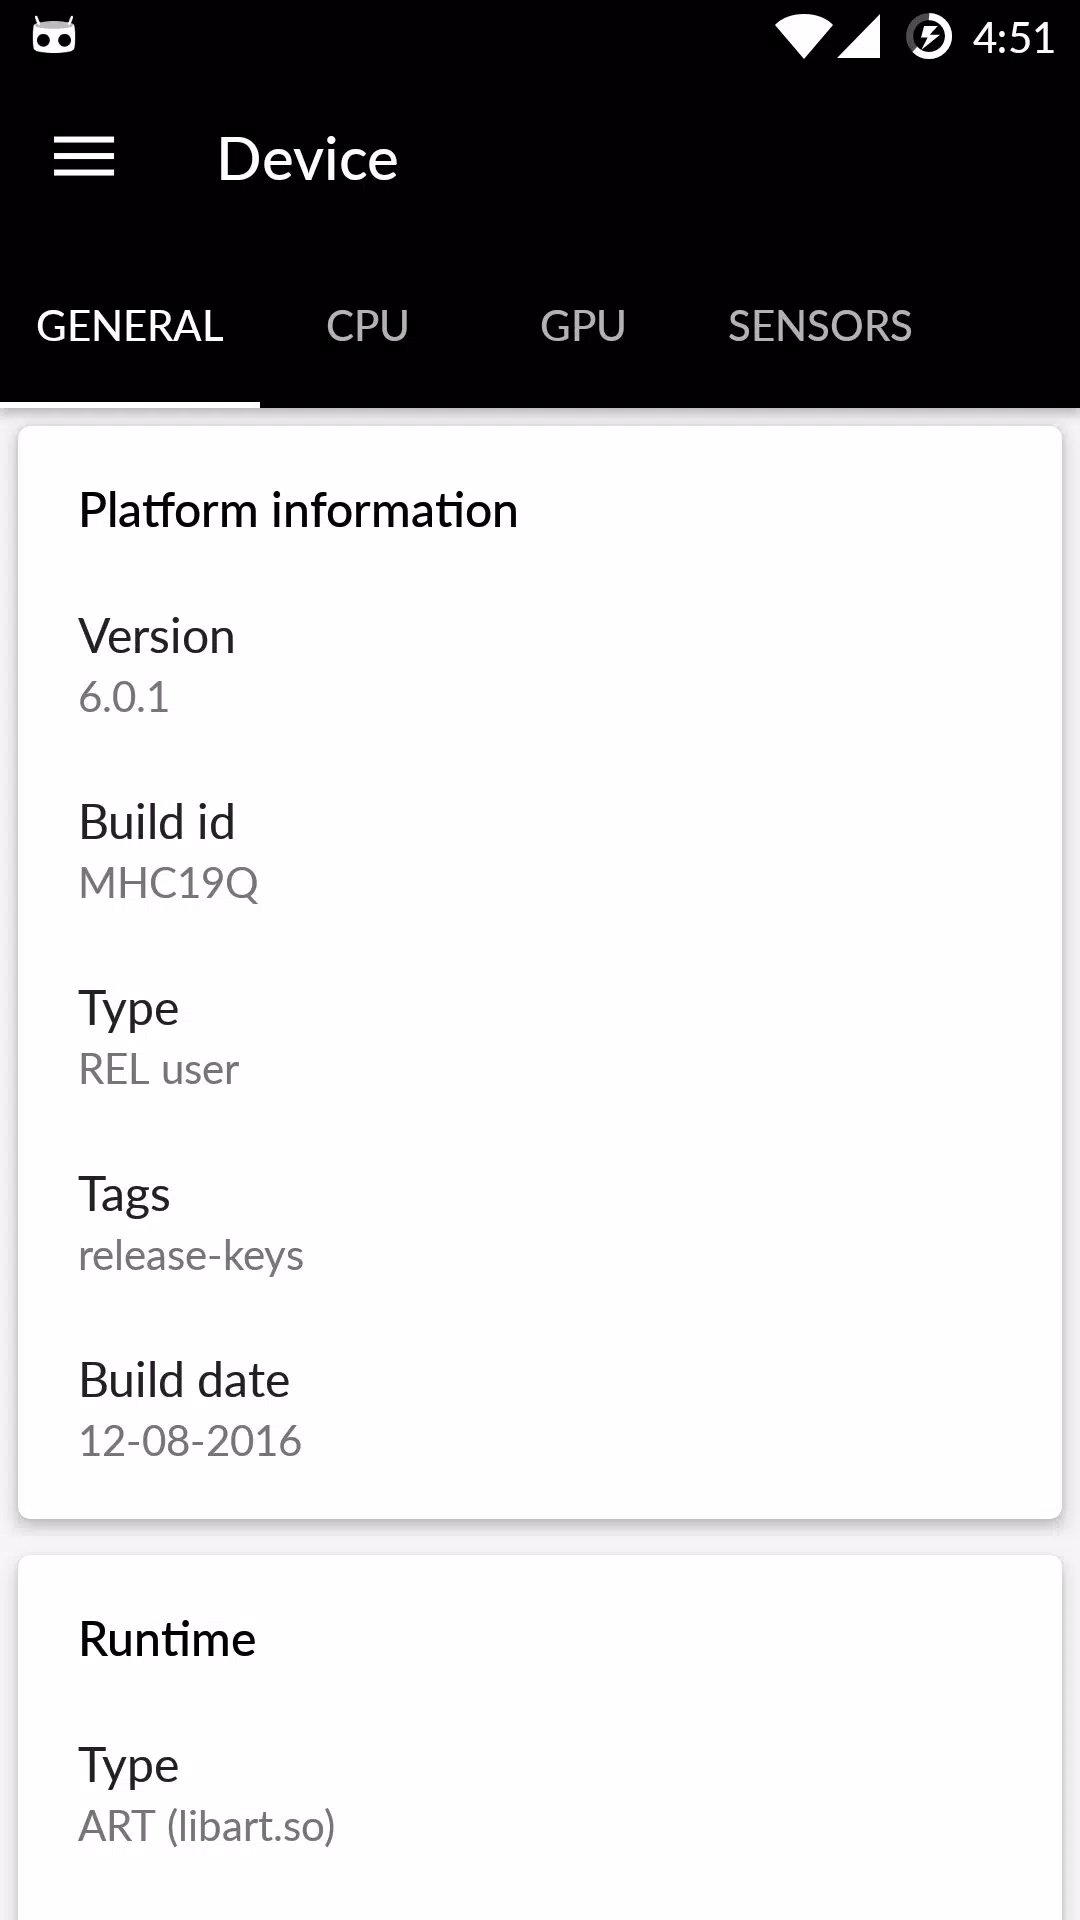Select the Version 6.0.1 entry
This screenshot has width=1080, height=1920.
click(540, 666)
